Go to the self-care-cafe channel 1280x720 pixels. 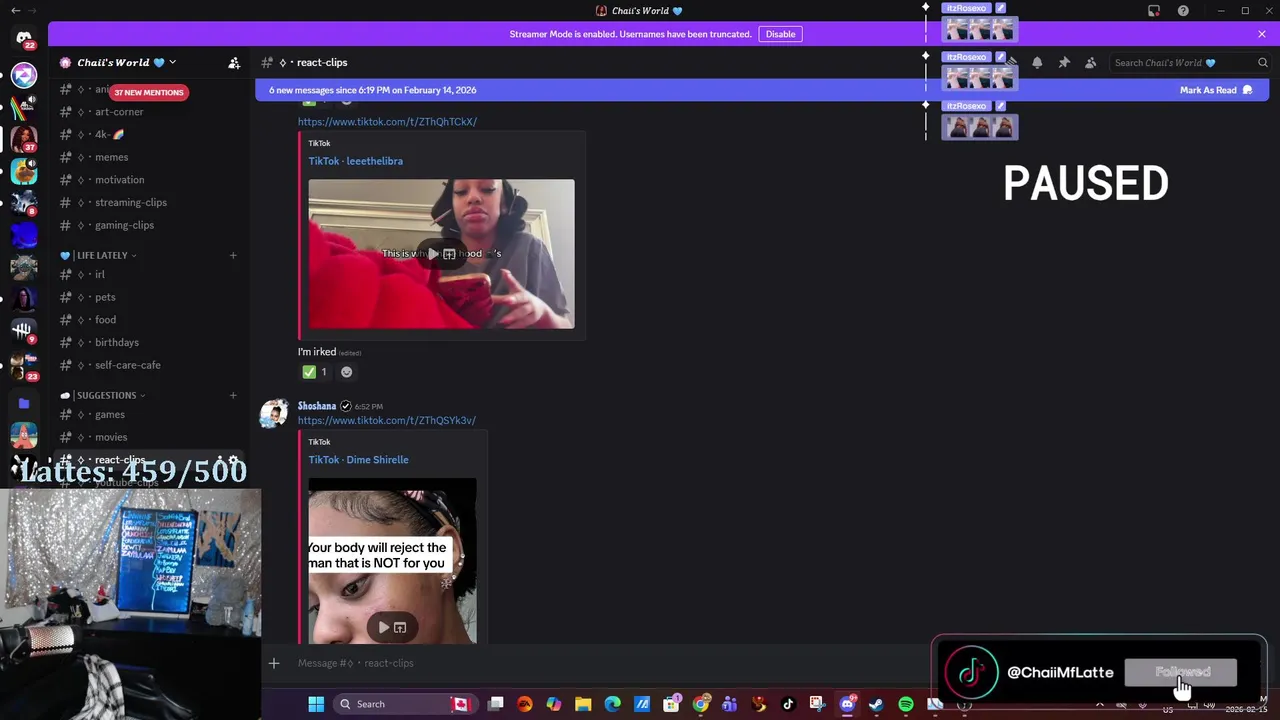127,365
